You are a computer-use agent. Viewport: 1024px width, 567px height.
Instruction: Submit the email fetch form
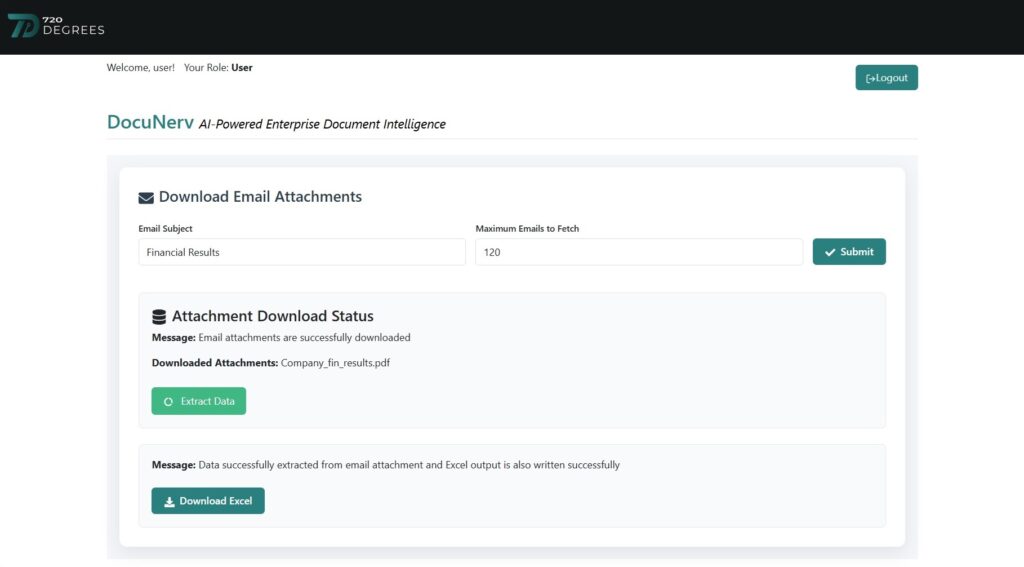(x=849, y=252)
